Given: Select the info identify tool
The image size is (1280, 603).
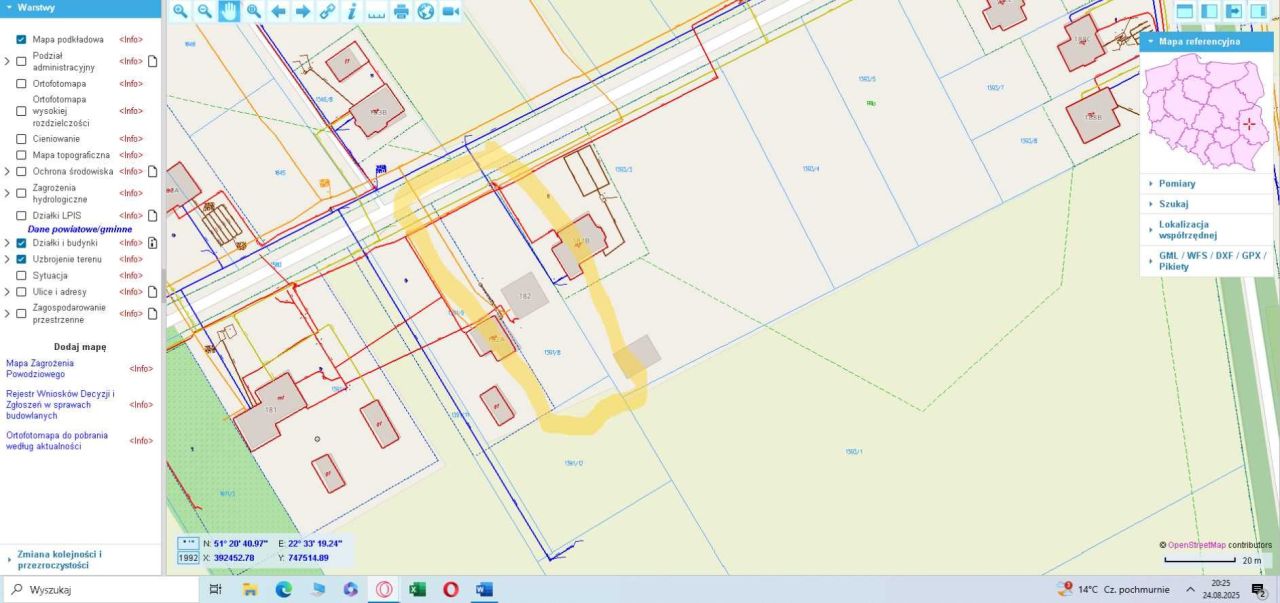Looking at the screenshot, I should (x=352, y=12).
